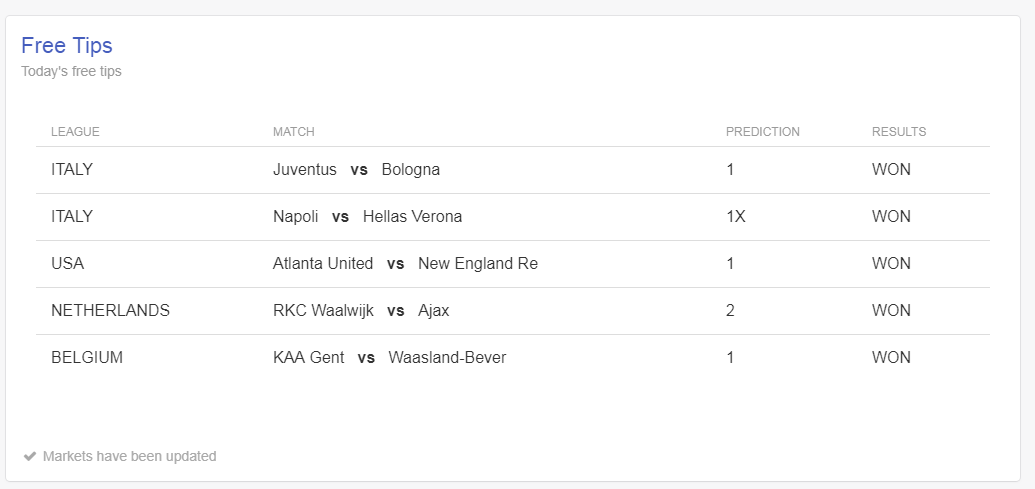1035x489 pixels.
Task: Click the RESULTS column header
Action: pyautogui.click(x=898, y=132)
